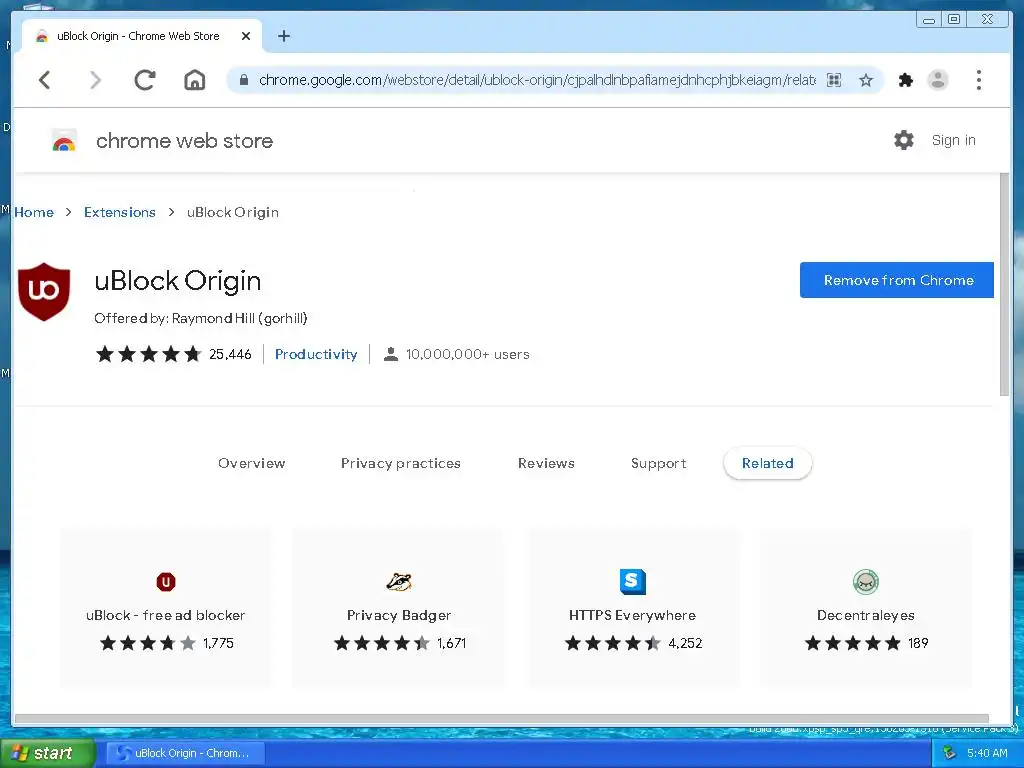Open the Windows Start menu
The height and width of the screenshot is (768, 1024).
coord(47,753)
